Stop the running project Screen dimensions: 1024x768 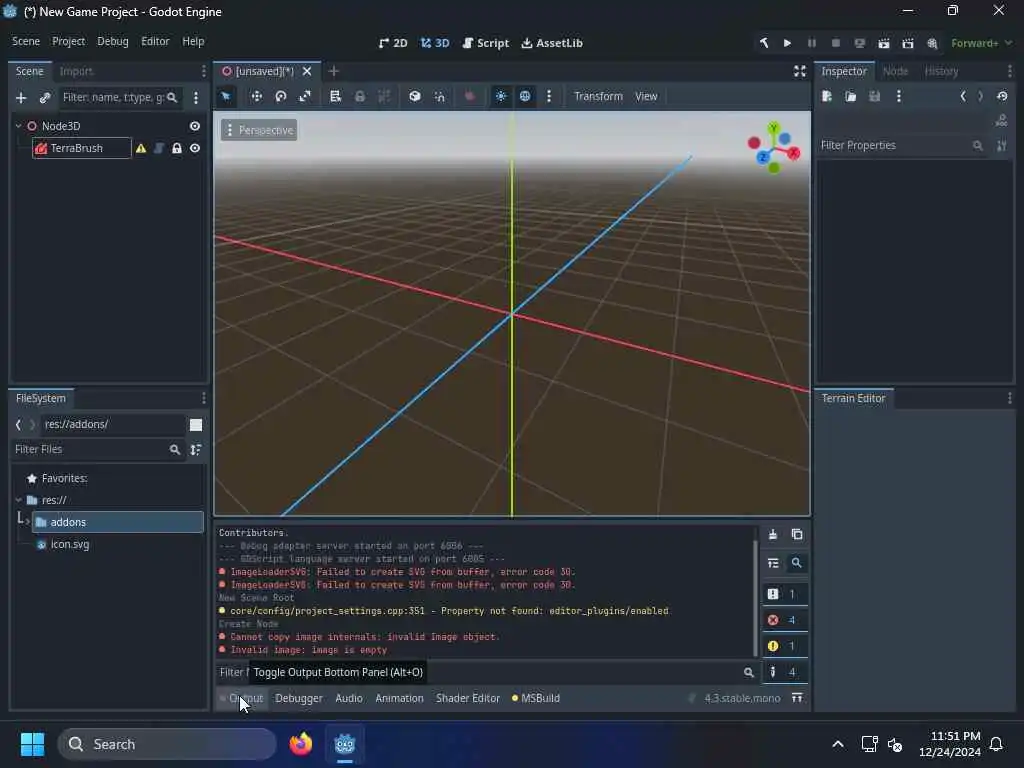click(x=836, y=43)
